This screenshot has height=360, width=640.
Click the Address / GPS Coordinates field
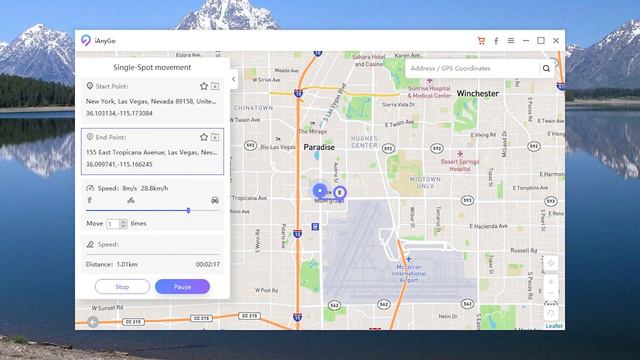coord(472,69)
